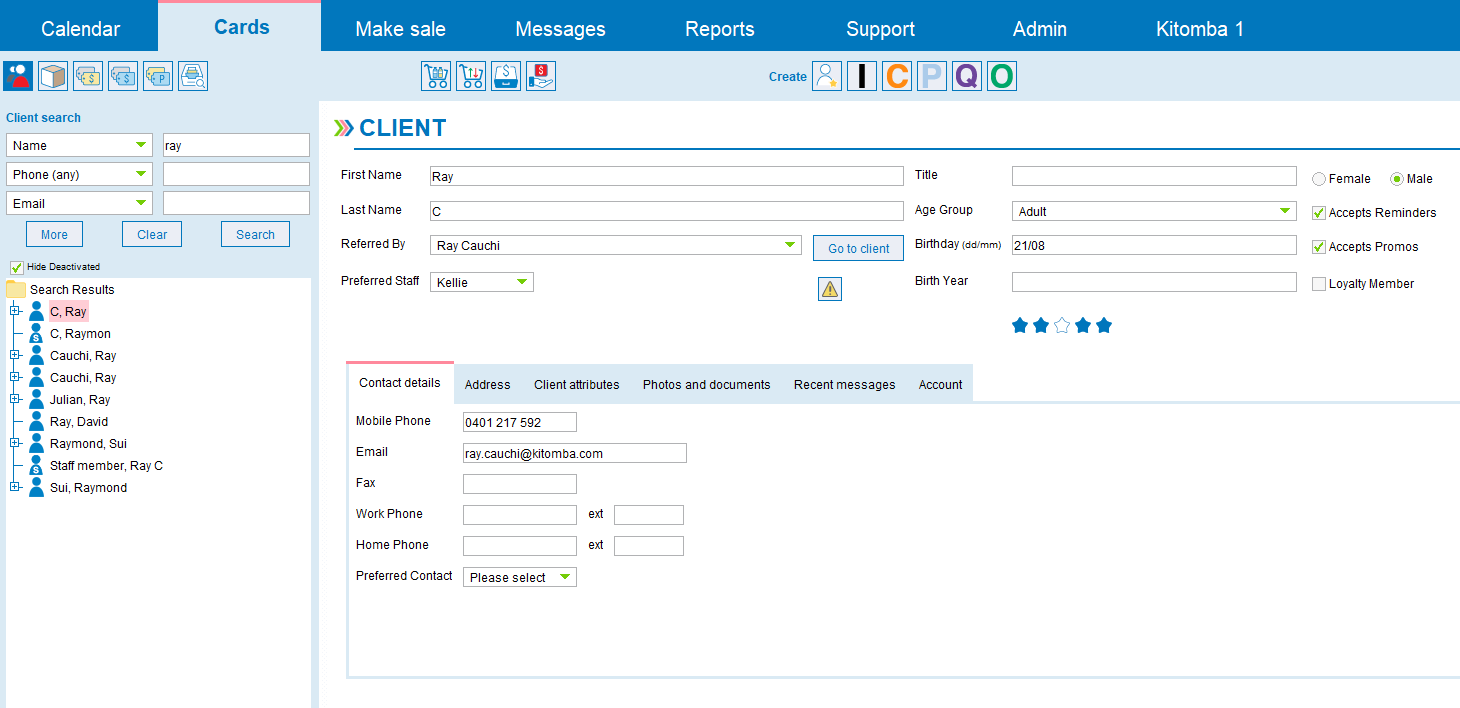This screenshot has width=1460, height=708.
Task: Switch to Client attributes tab
Action: pos(577,384)
